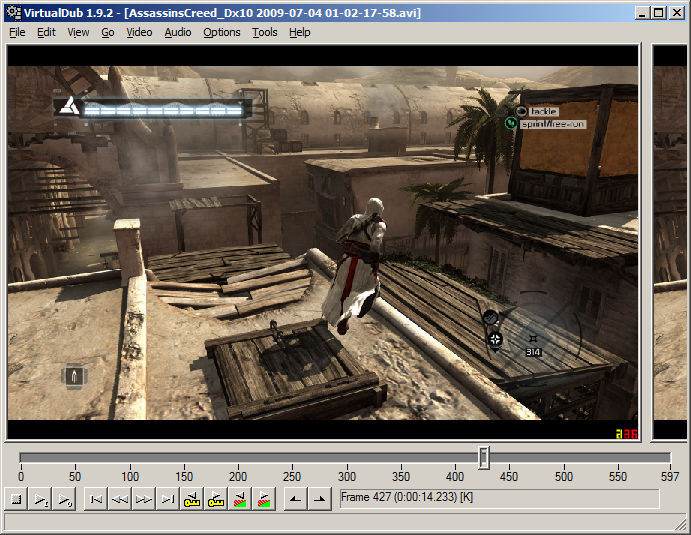Close the VirtualDub window

click(676, 13)
